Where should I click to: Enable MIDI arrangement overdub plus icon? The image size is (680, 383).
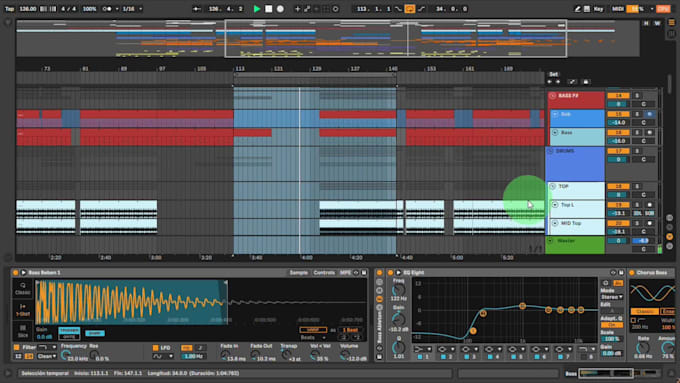pyautogui.click(x=298, y=9)
